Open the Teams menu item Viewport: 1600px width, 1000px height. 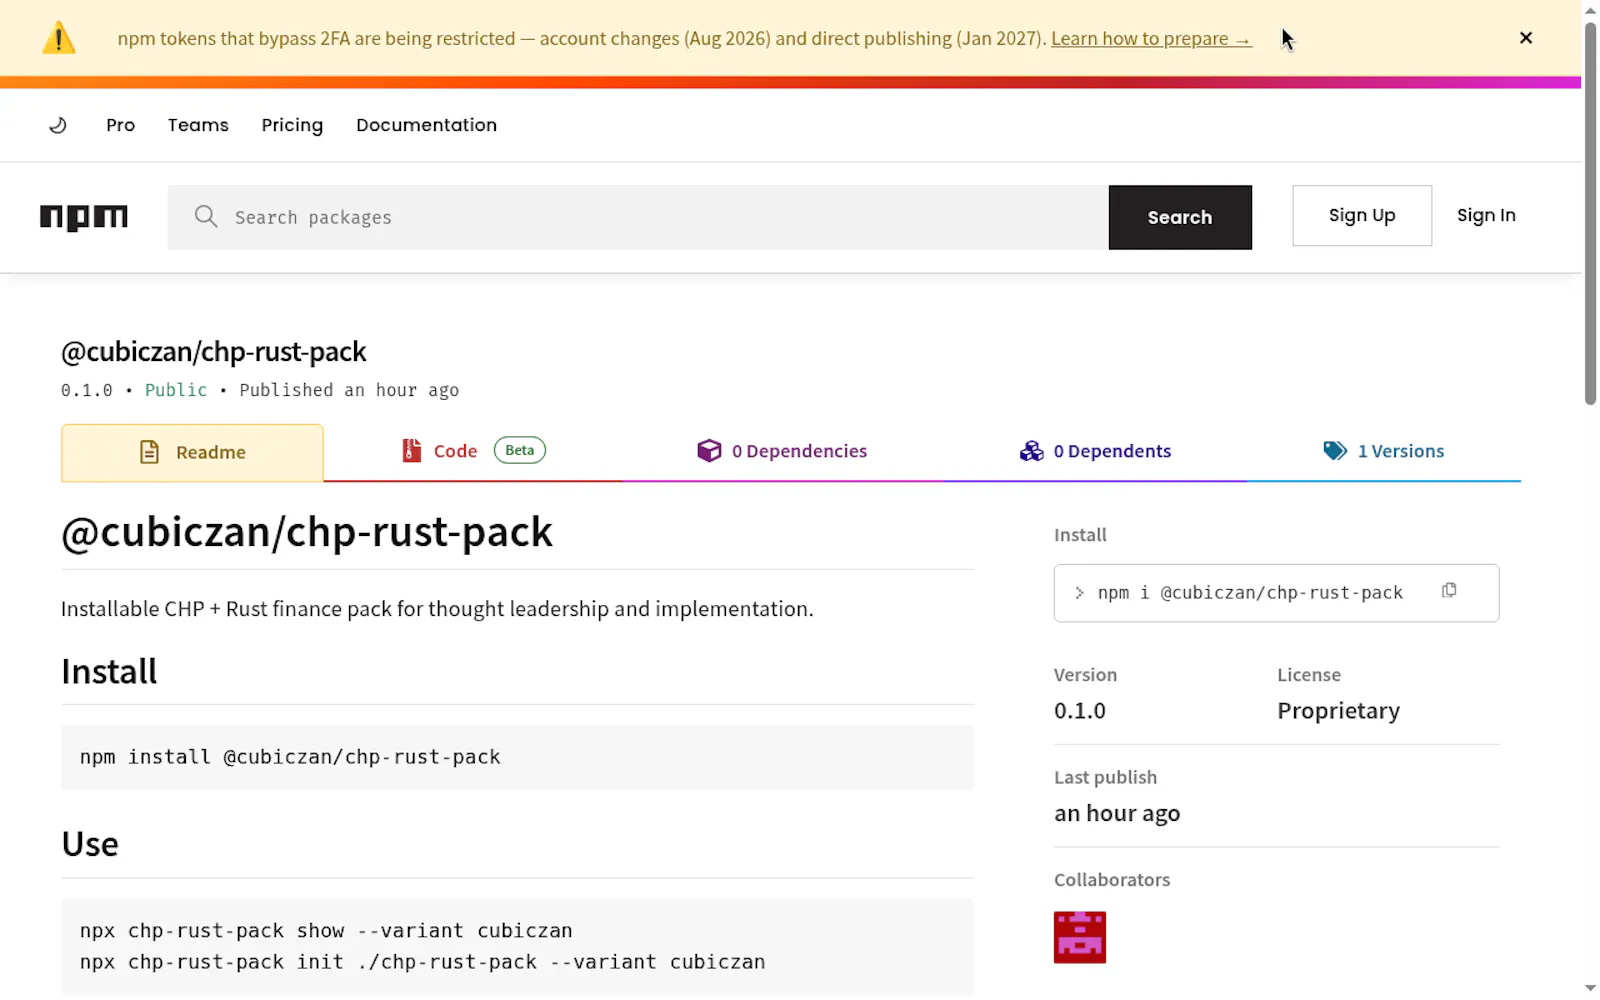(198, 125)
